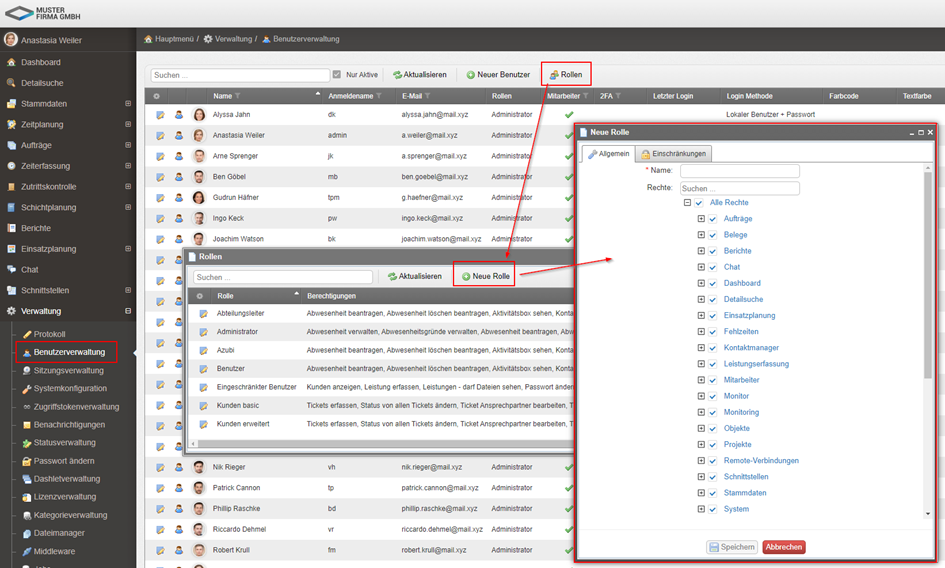Uncheck the Berichte rights checkbox
945x568 pixels.
point(713,251)
